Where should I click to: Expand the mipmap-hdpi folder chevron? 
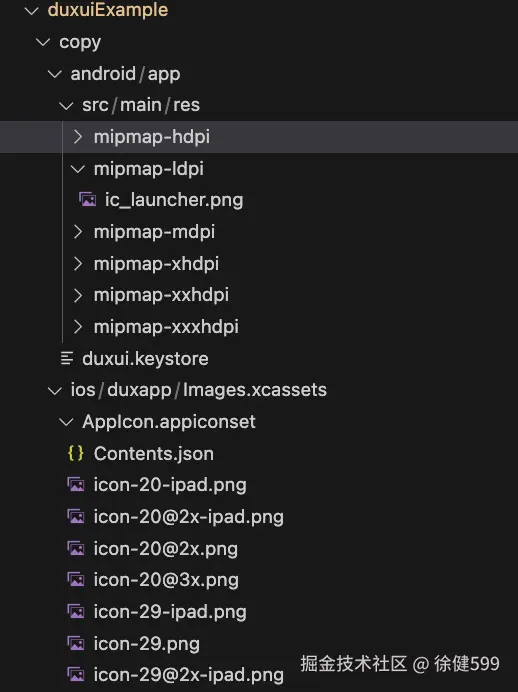(78, 137)
